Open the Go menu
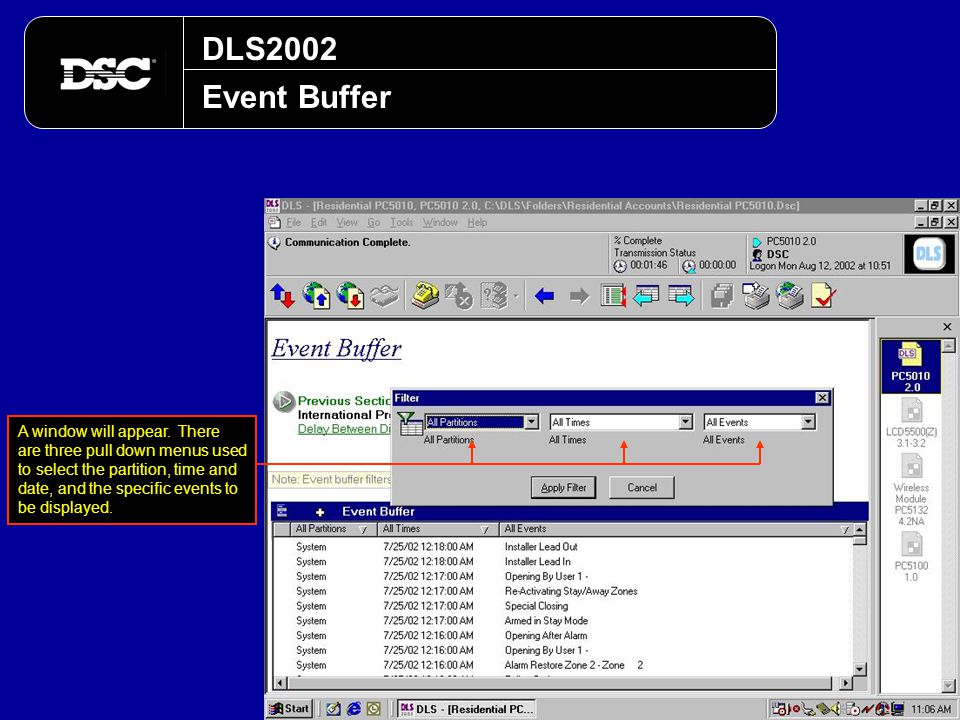Viewport: 960px width, 720px height. click(373, 223)
